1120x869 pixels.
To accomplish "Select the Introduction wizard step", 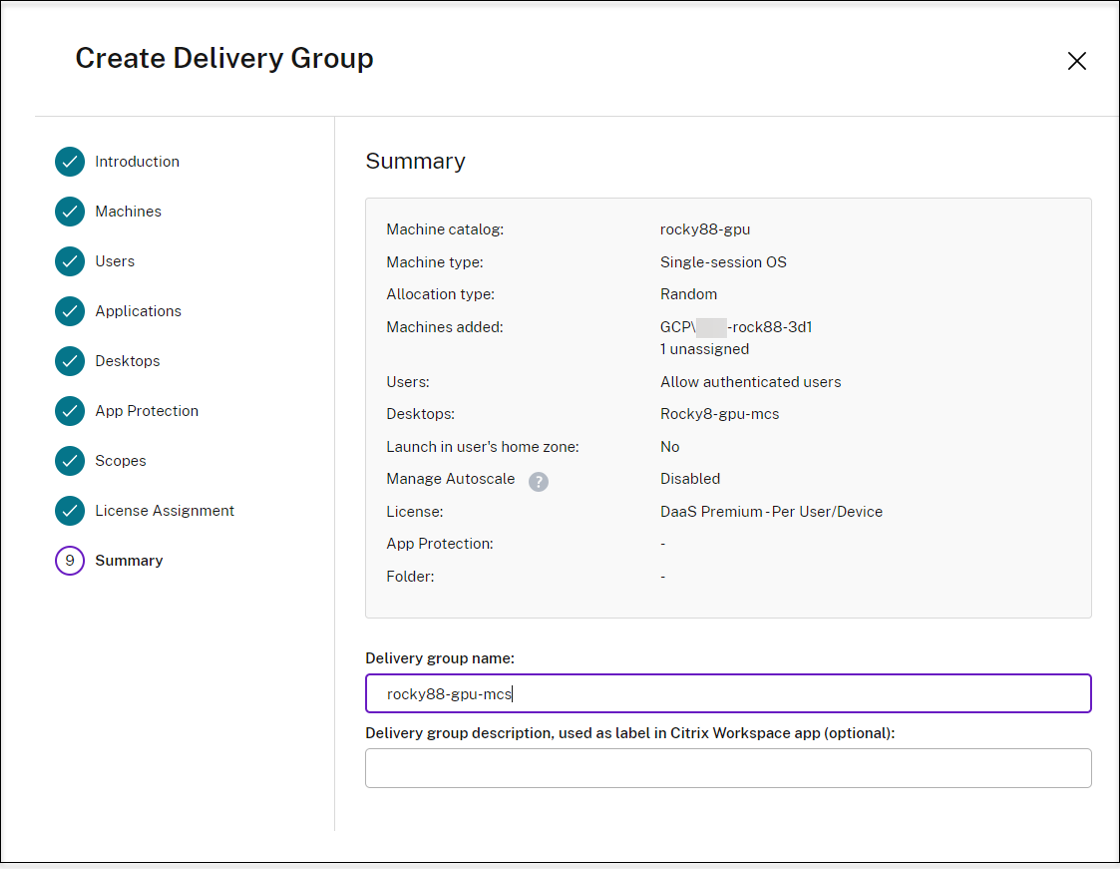I will tap(136, 161).
